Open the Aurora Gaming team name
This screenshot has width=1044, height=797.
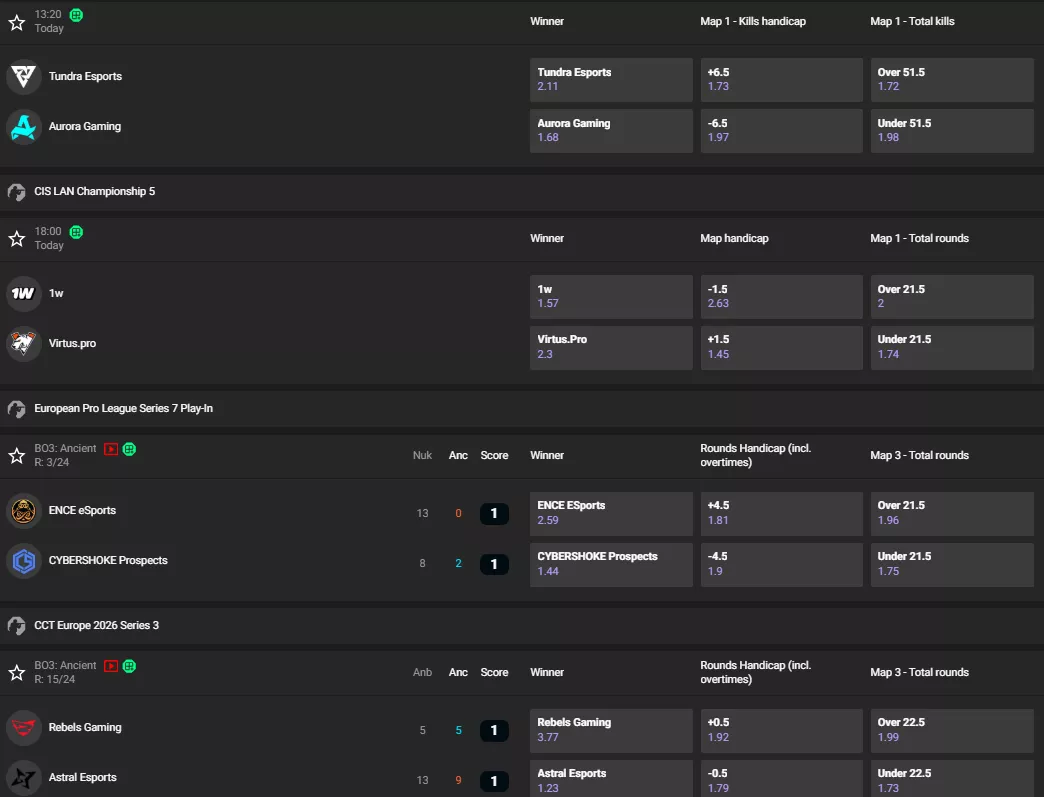coord(85,127)
